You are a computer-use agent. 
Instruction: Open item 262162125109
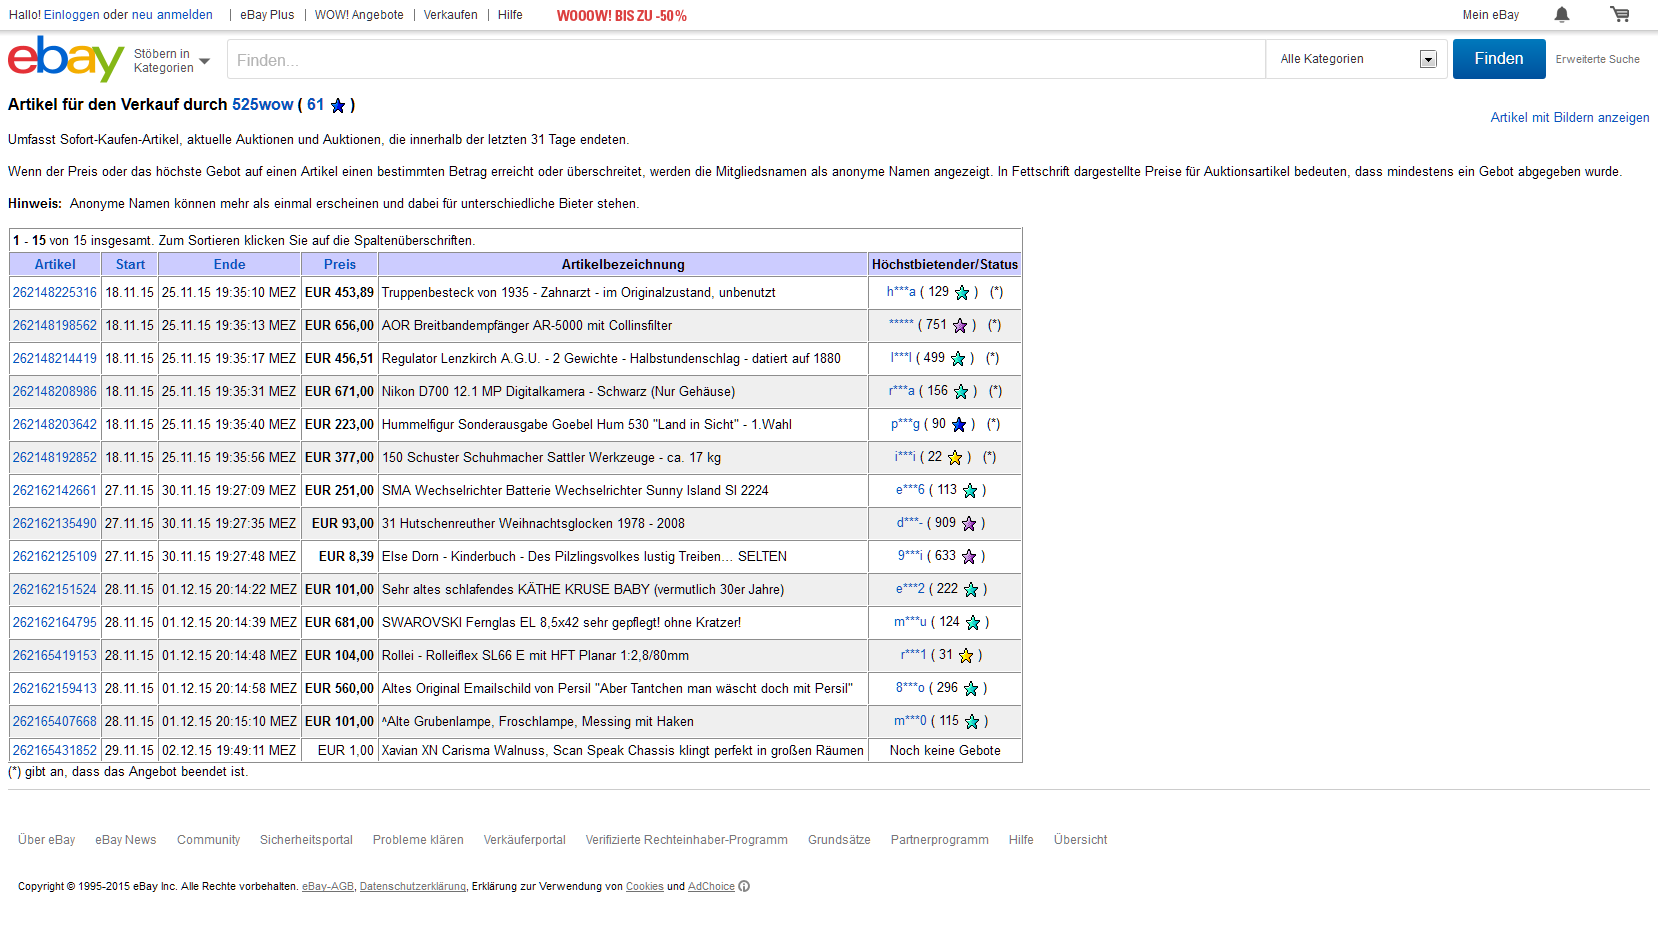(x=55, y=557)
